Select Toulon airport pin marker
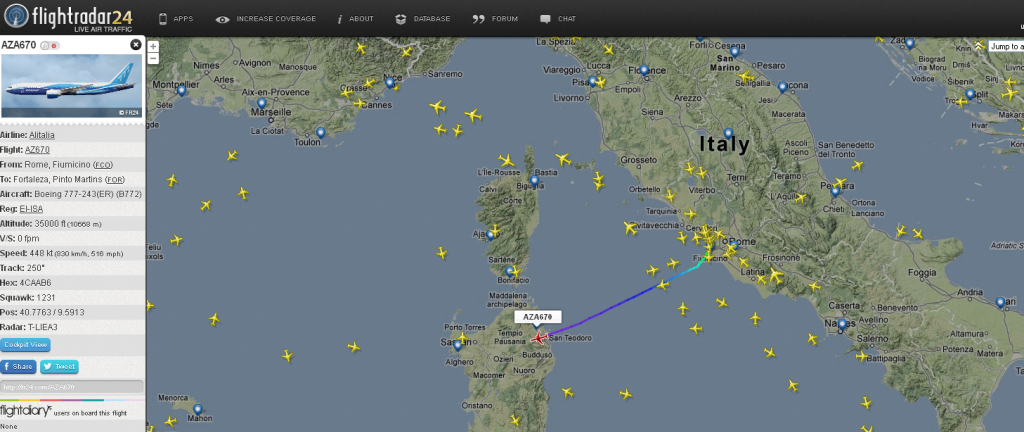The image size is (1024, 432). click(x=320, y=133)
